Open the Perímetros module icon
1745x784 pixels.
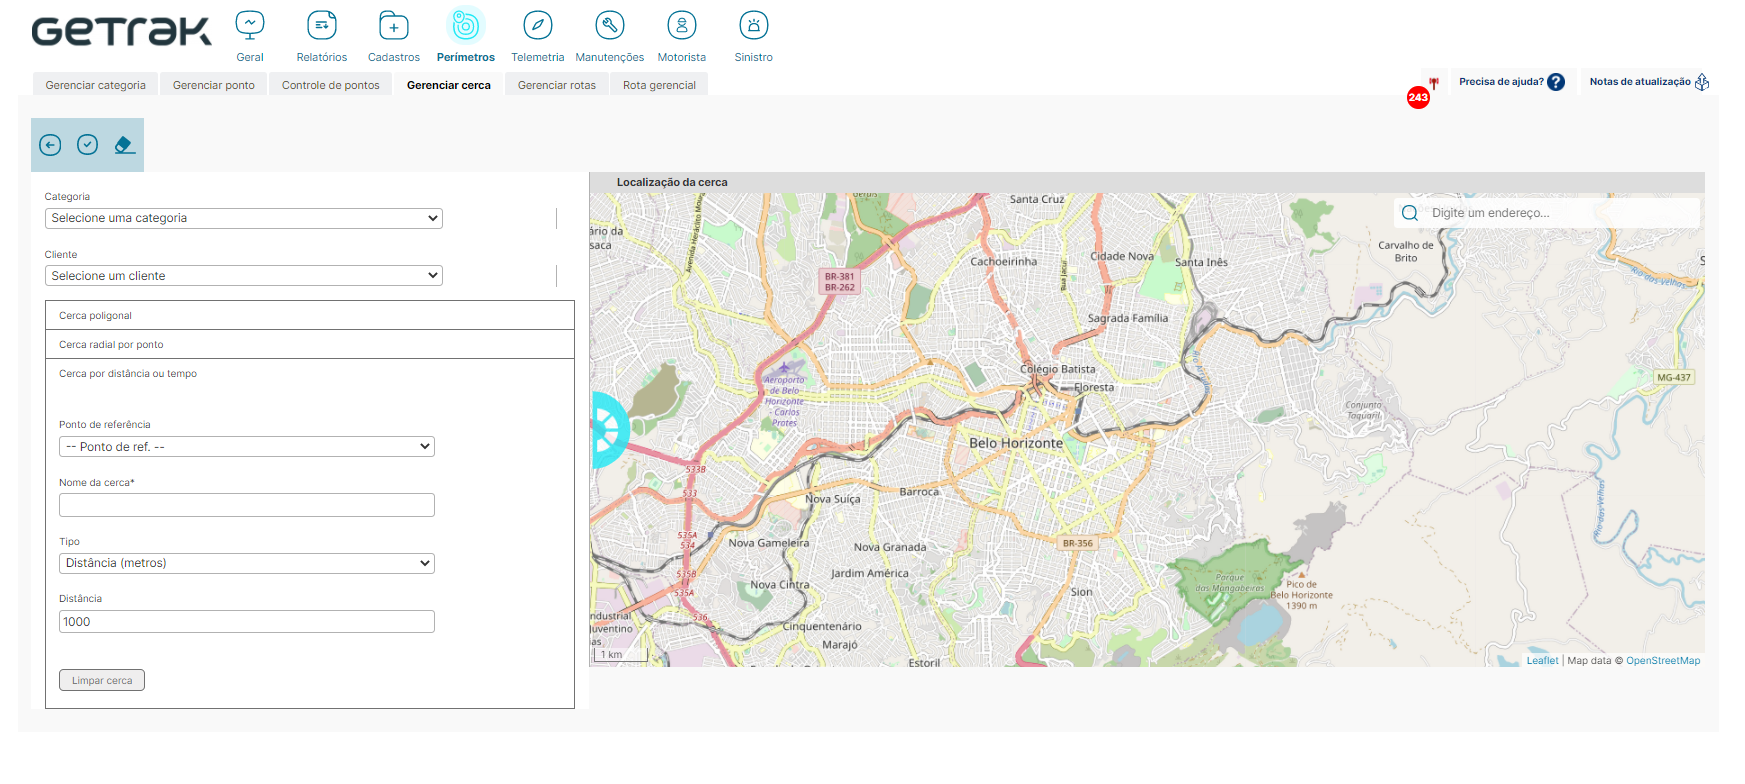(466, 25)
